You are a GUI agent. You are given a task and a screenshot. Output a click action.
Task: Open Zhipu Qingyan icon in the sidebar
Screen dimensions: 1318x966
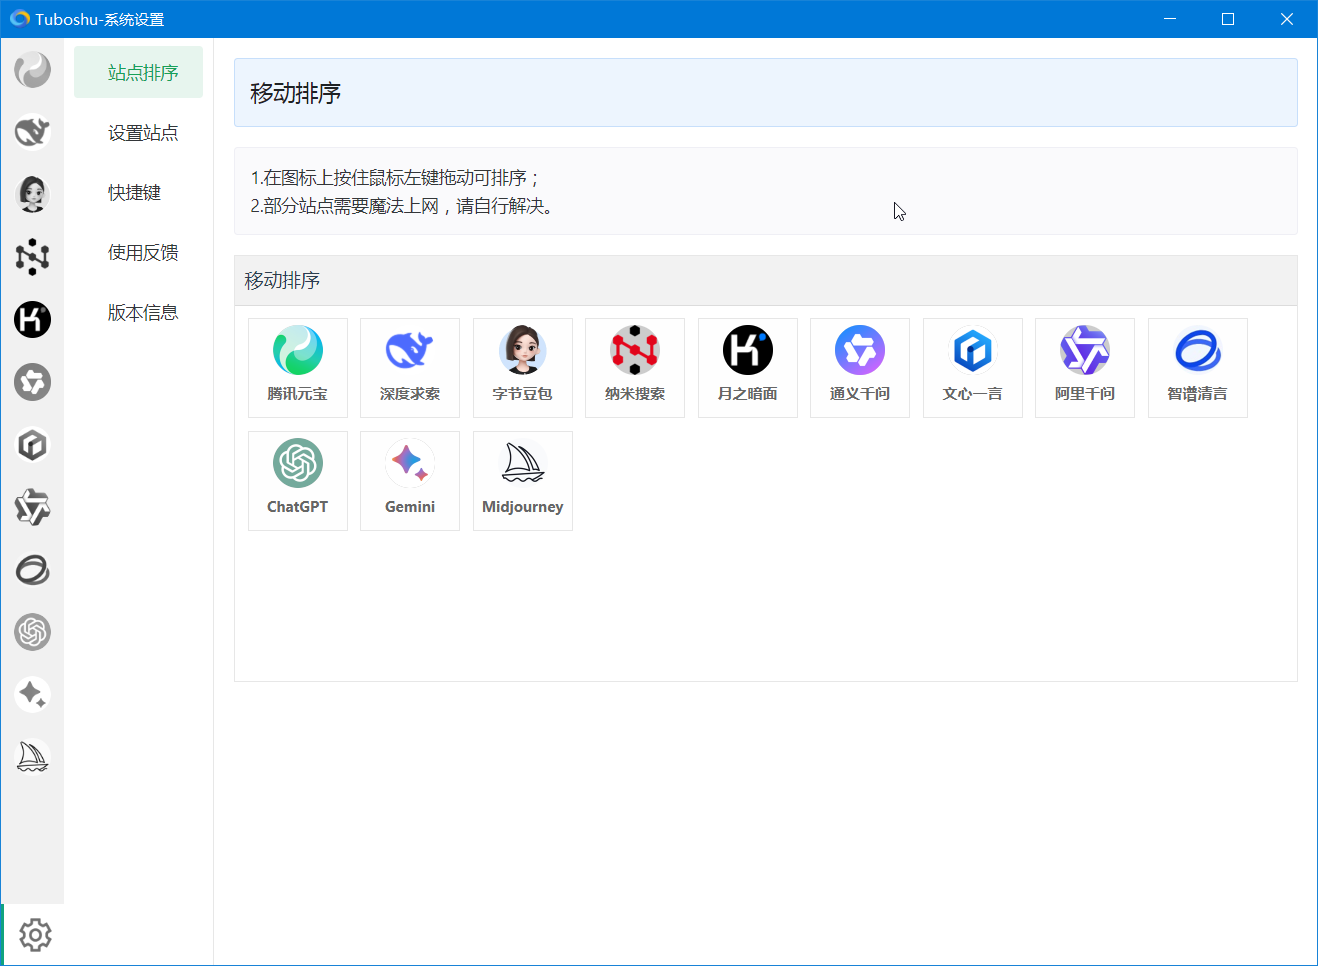32,570
